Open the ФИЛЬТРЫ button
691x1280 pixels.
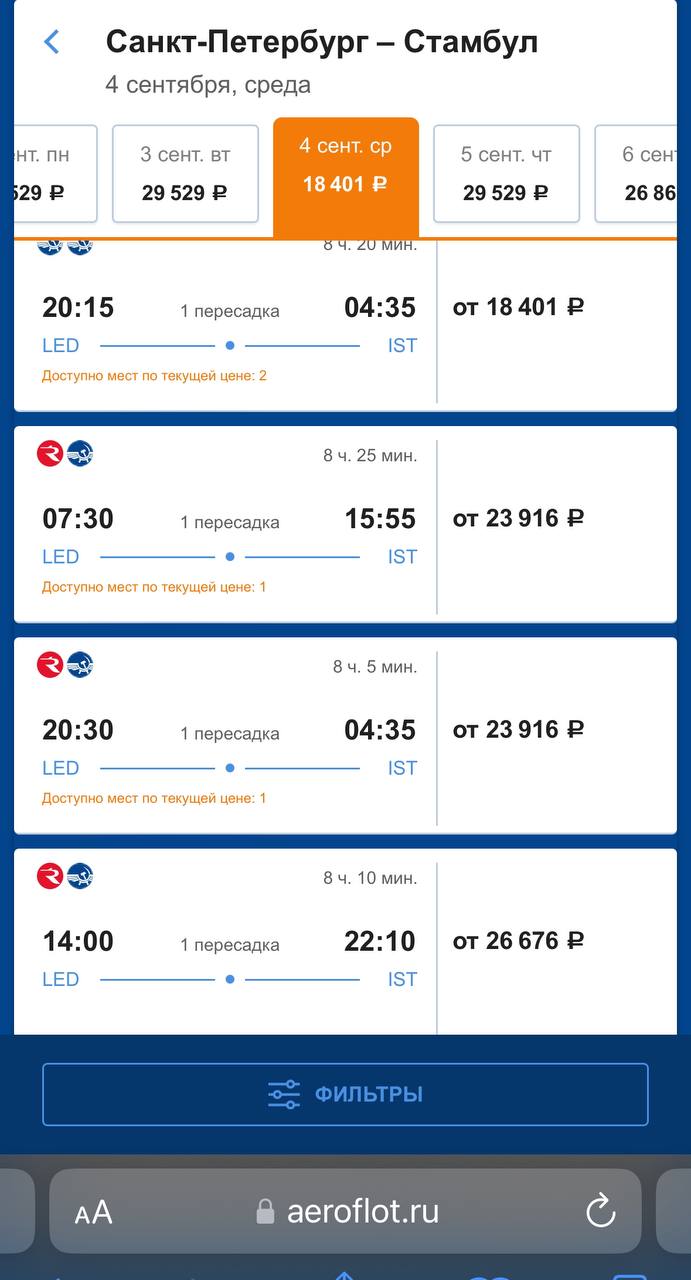pyautogui.click(x=345, y=1094)
